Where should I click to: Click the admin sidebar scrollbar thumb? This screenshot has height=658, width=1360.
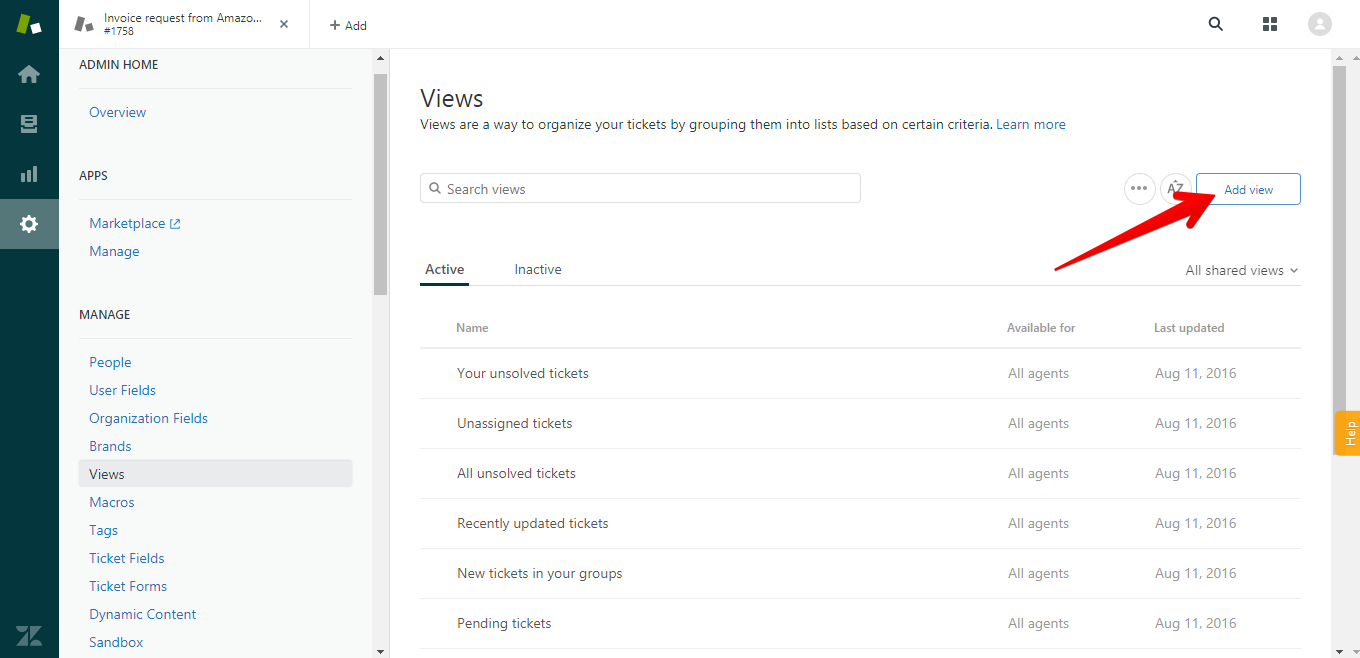380,185
